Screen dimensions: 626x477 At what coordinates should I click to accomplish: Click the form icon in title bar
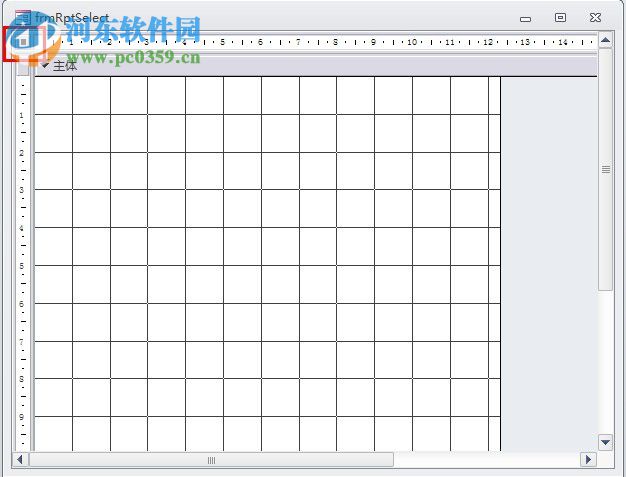(23, 17)
